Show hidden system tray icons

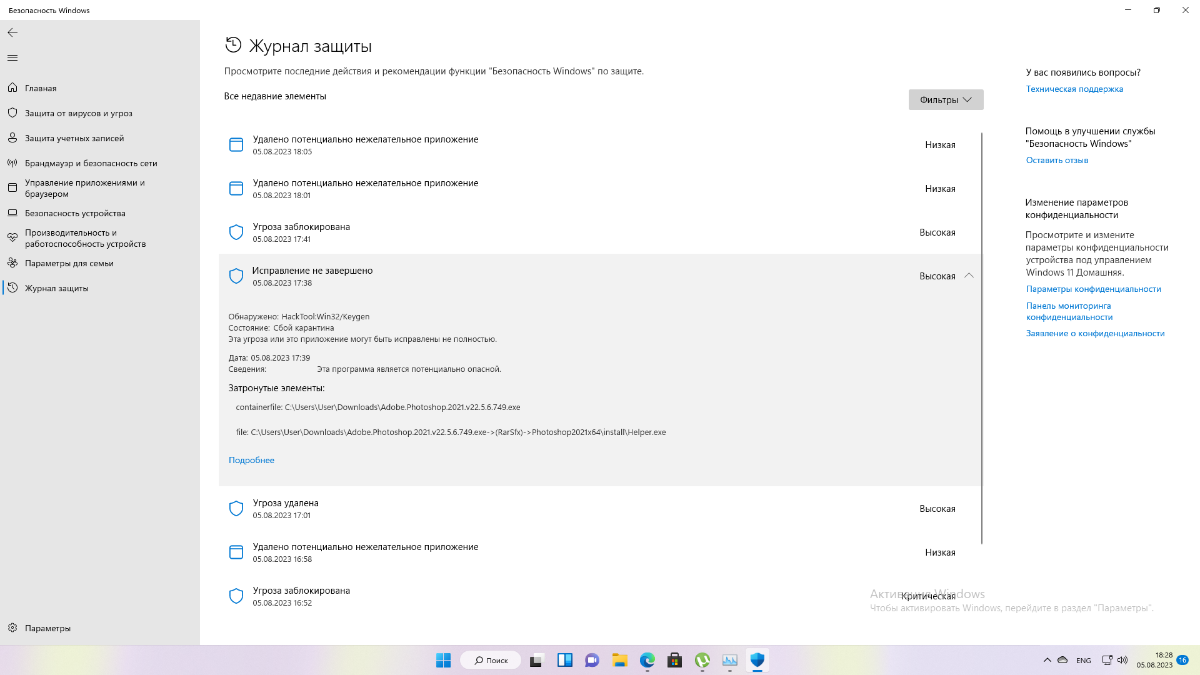pos(1047,660)
